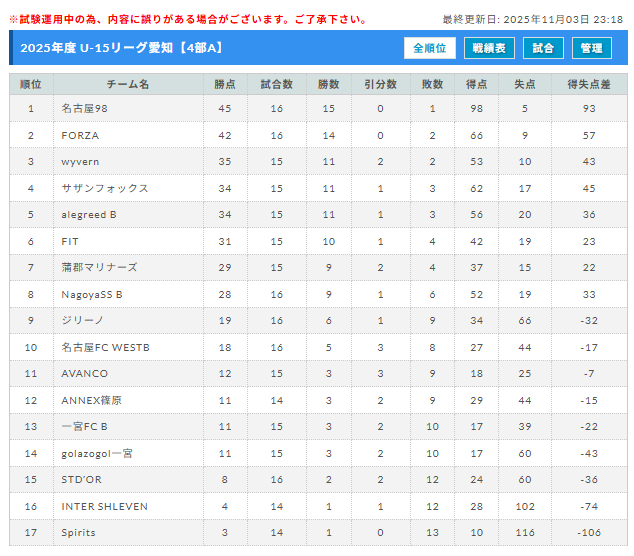
Task: Click the 順位 column header
Action: pos(31,84)
